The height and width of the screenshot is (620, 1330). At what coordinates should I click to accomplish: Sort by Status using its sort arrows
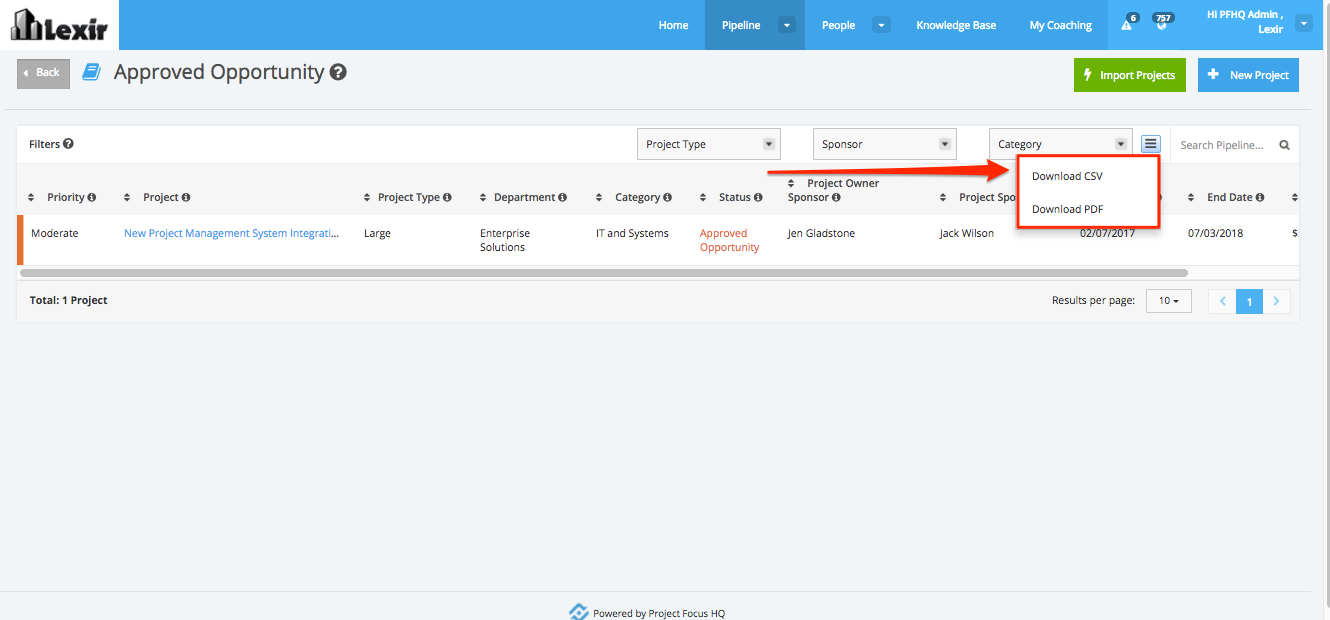pos(704,198)
